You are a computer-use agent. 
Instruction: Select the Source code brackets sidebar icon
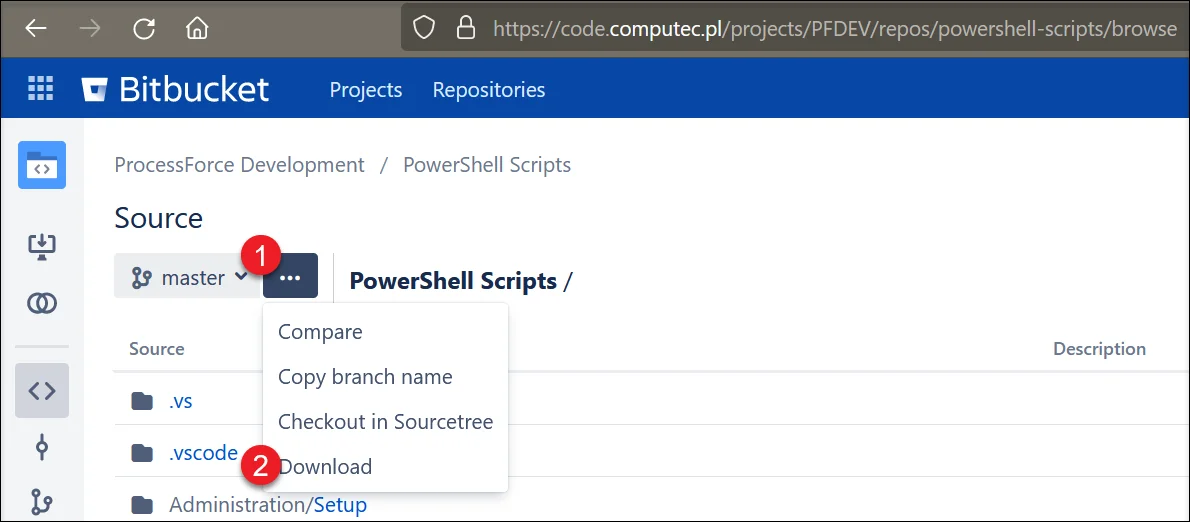tap(42, 390)
